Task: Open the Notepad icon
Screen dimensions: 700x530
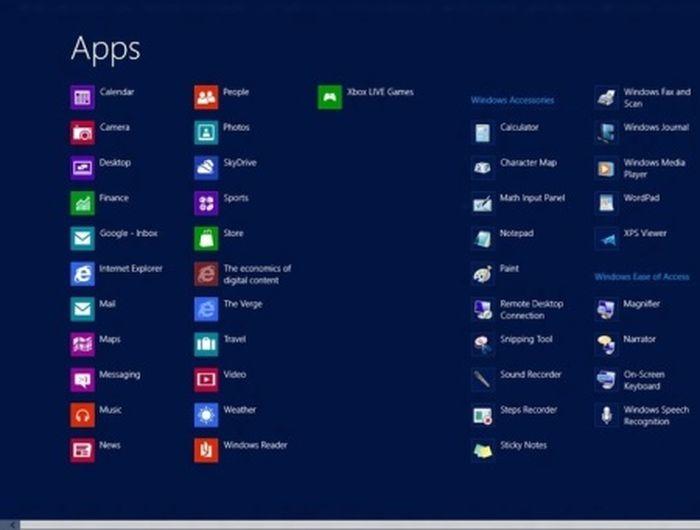Action: tap(483, 238)
